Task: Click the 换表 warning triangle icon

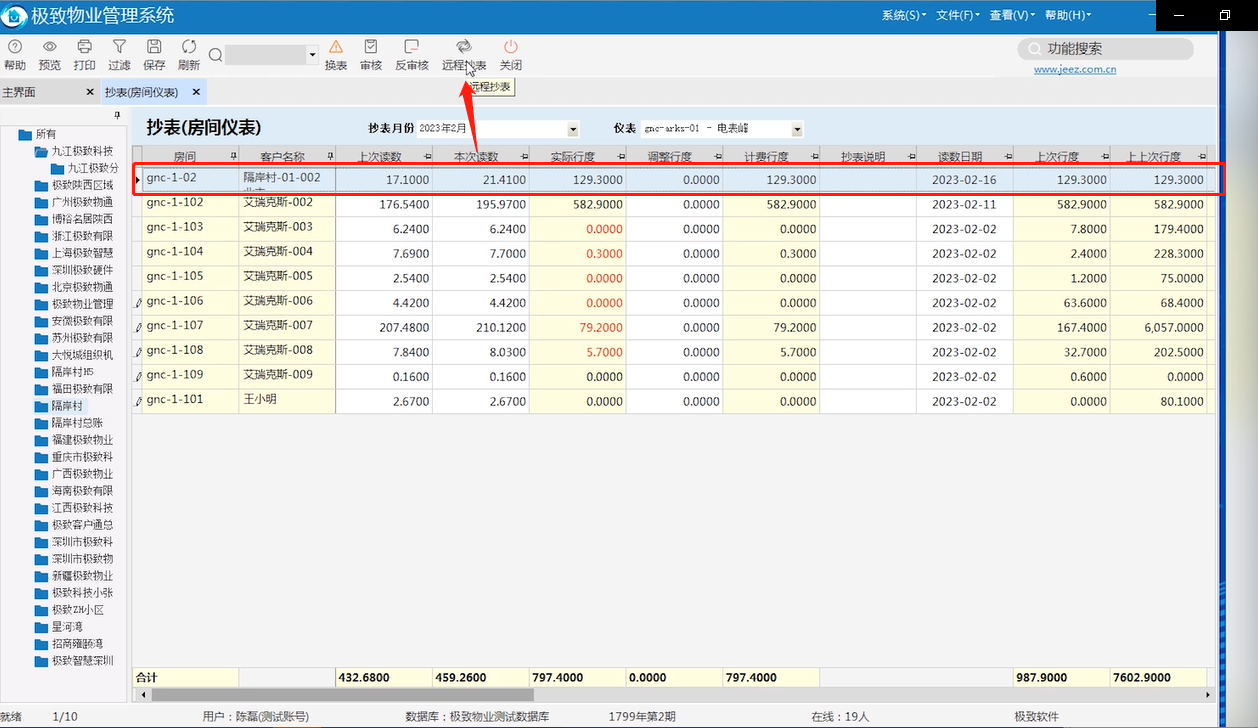Action: pos(336,47)
